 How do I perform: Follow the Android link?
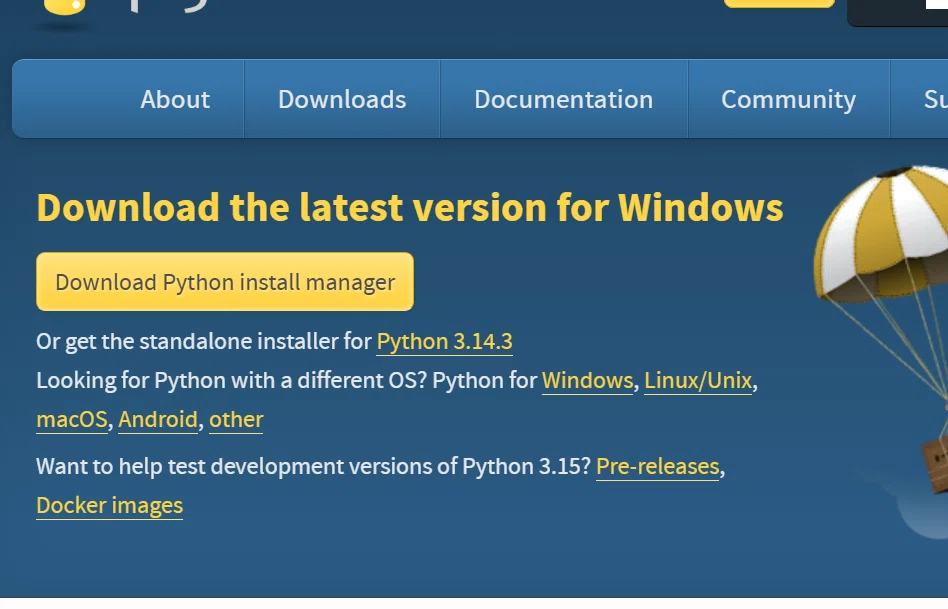(158, 420)
